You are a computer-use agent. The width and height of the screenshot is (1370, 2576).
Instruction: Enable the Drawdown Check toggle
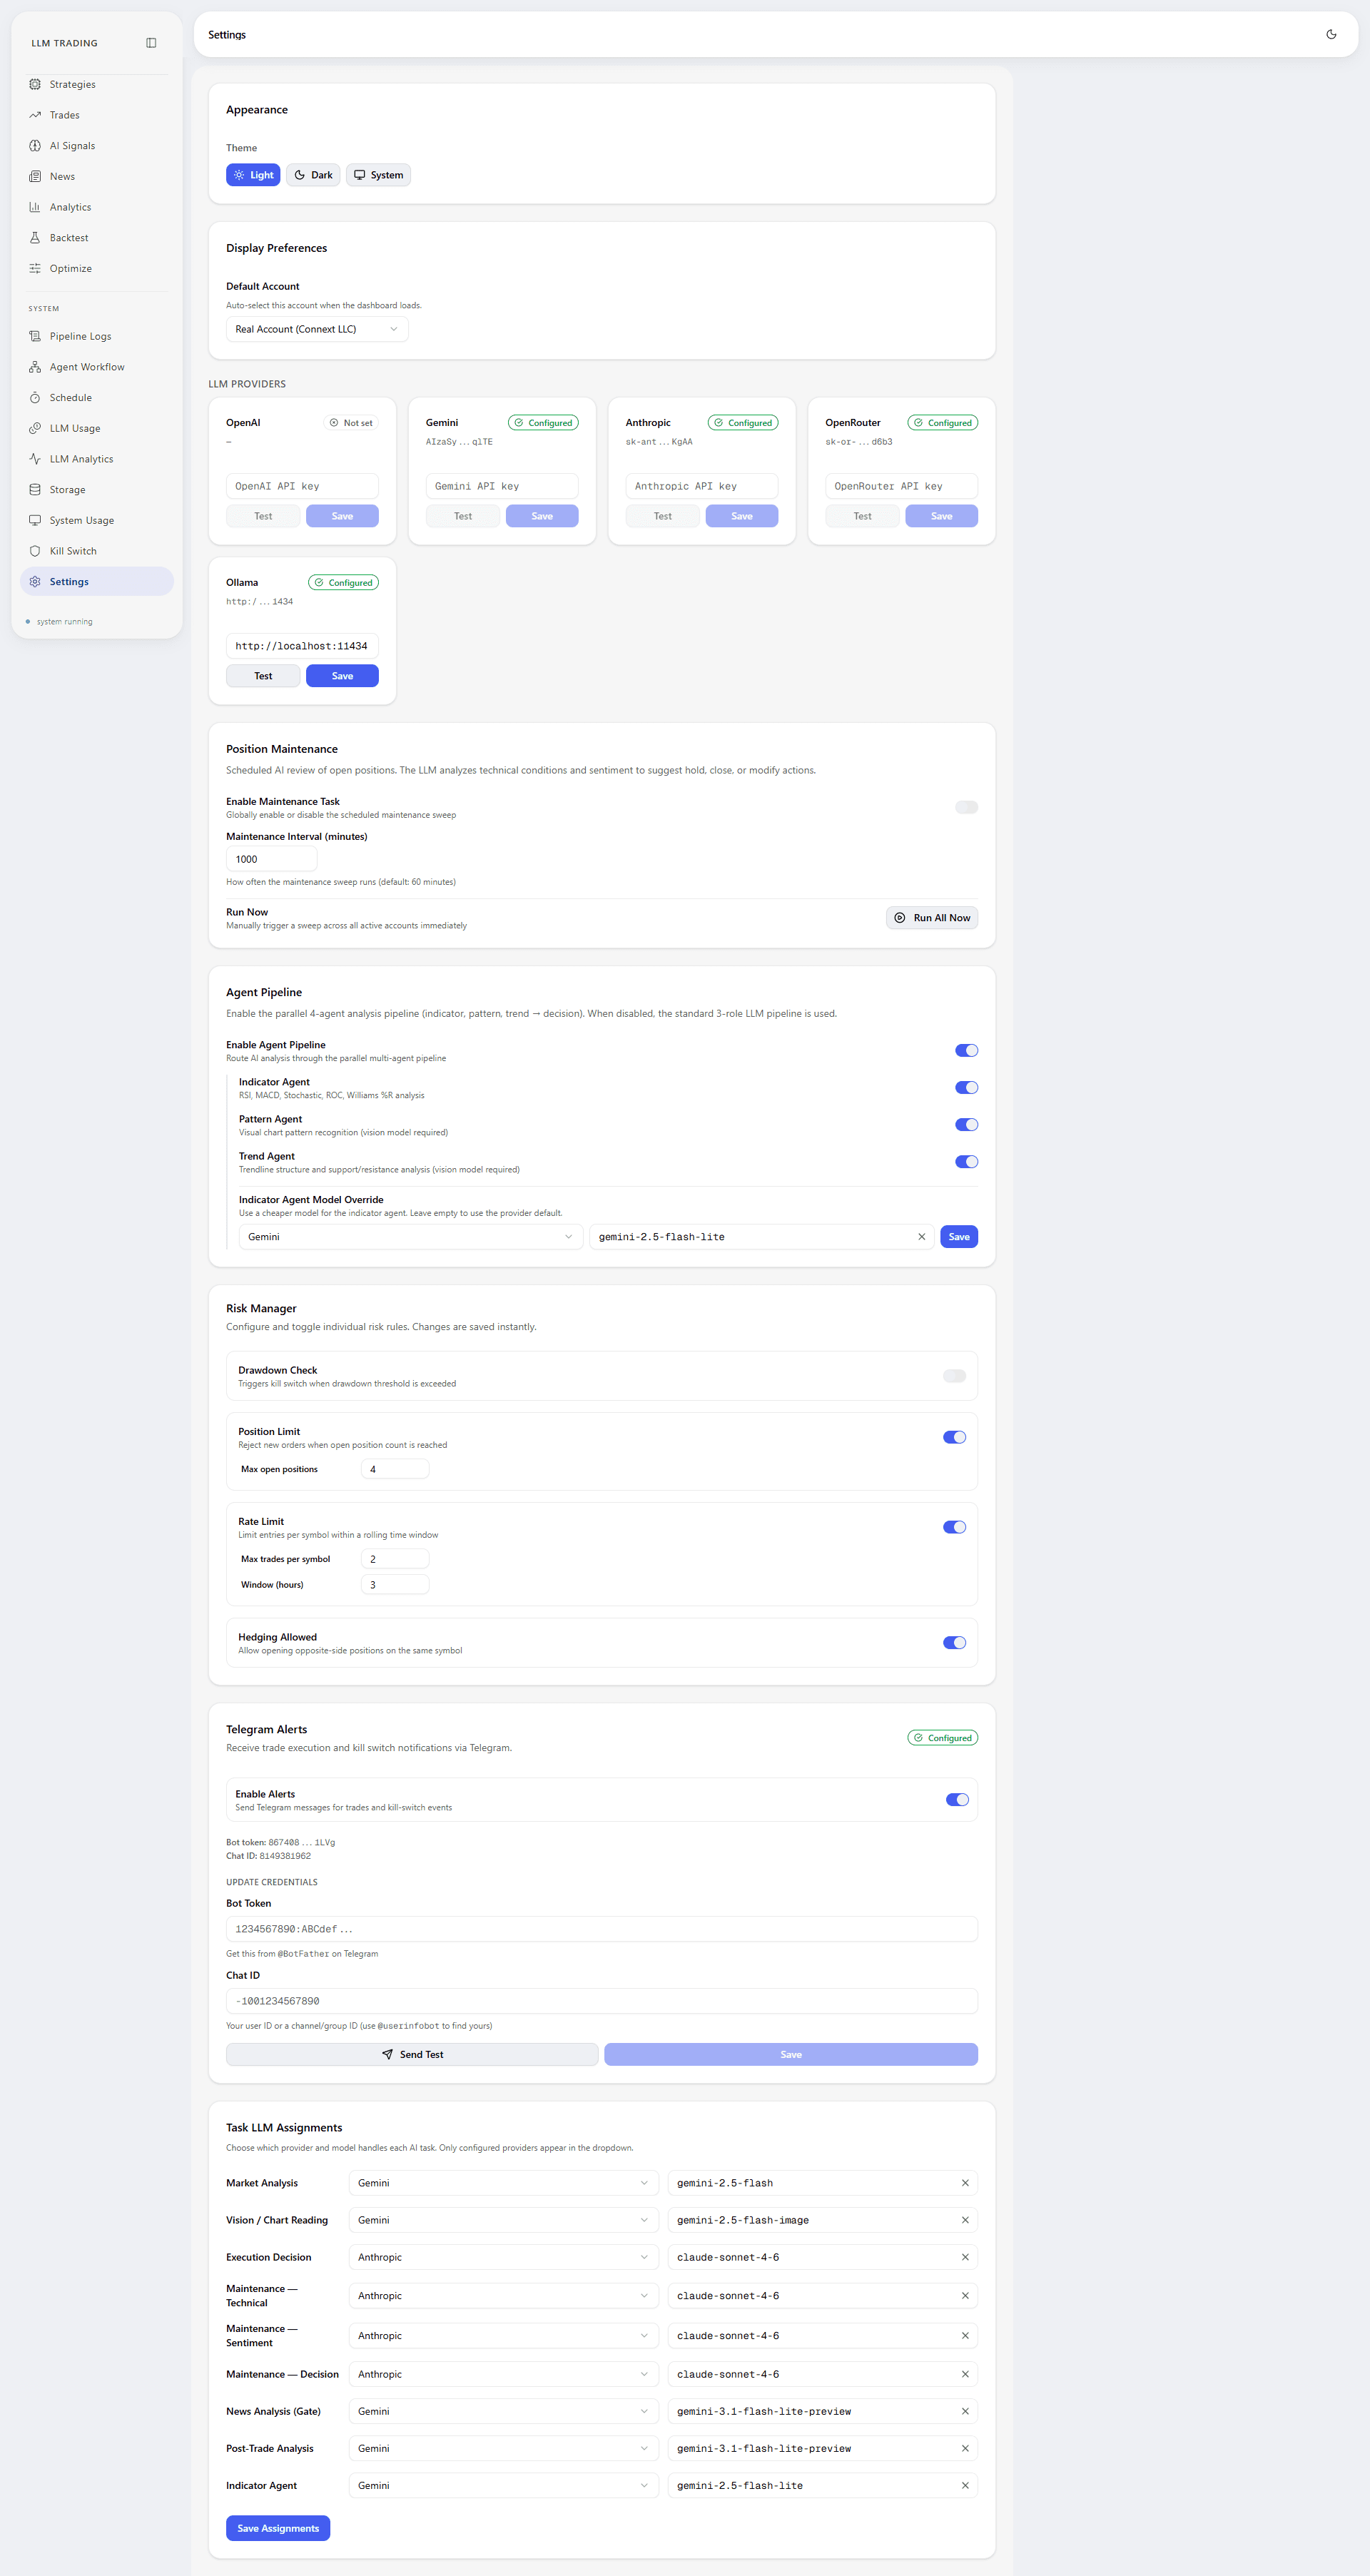pos(954,1376)
